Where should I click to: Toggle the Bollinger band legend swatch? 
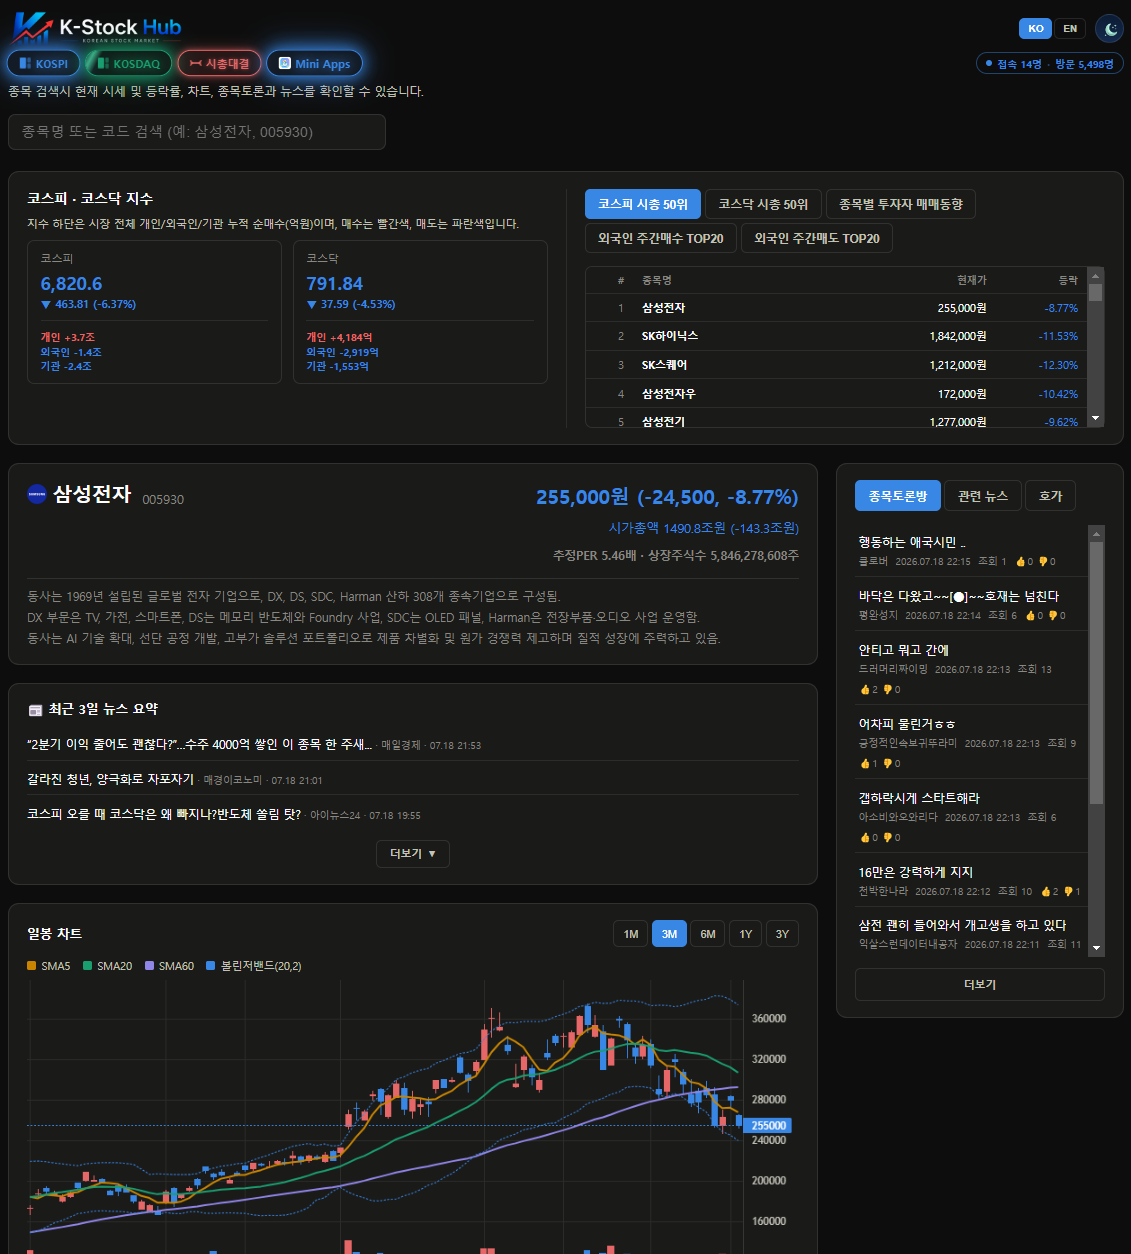[x=211, y=966]
